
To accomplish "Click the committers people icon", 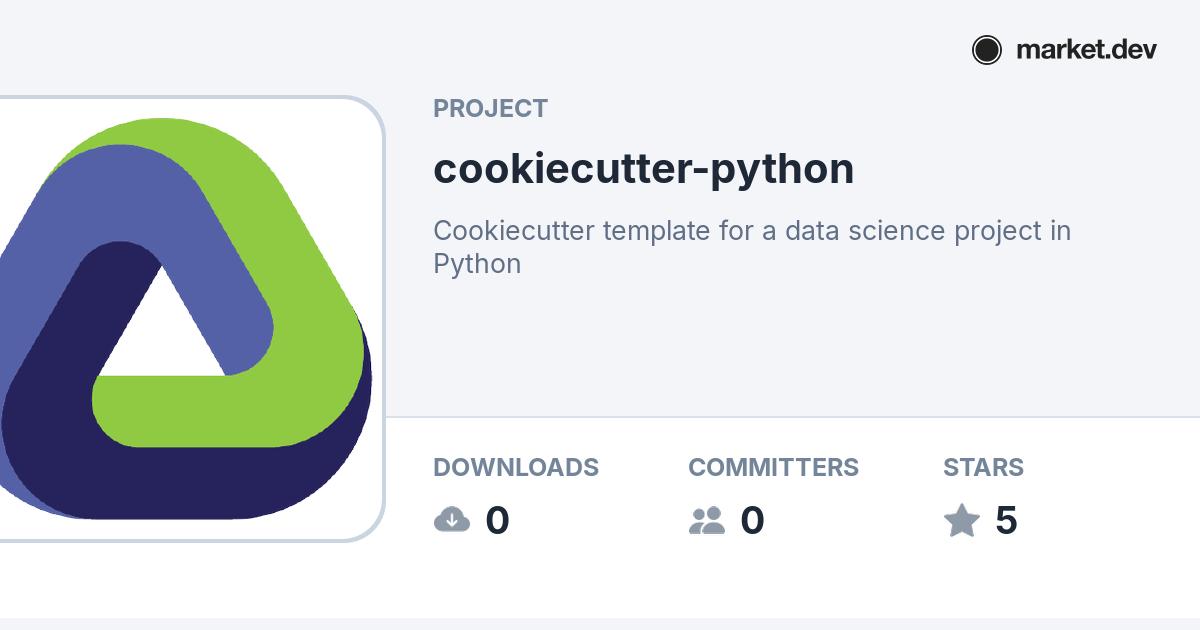I will pos(707,520).
